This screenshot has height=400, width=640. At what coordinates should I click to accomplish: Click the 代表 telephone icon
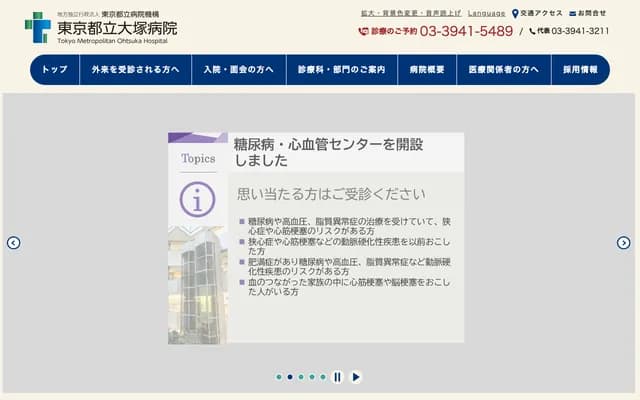click(x=532, y=31)
